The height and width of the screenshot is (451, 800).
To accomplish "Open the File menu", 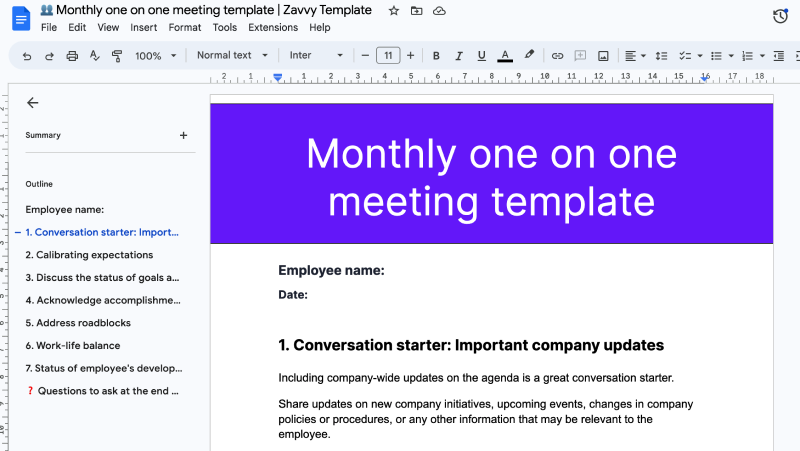I will point(48,28).
